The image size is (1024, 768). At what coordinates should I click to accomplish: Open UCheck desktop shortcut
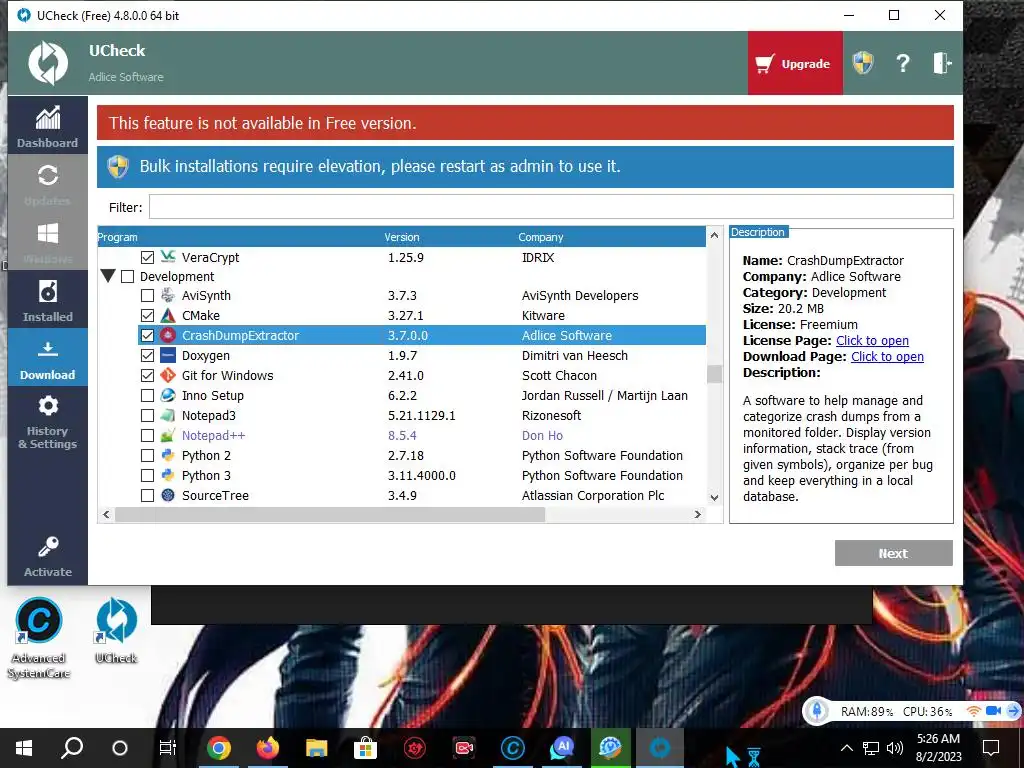[x=116, y=630]
